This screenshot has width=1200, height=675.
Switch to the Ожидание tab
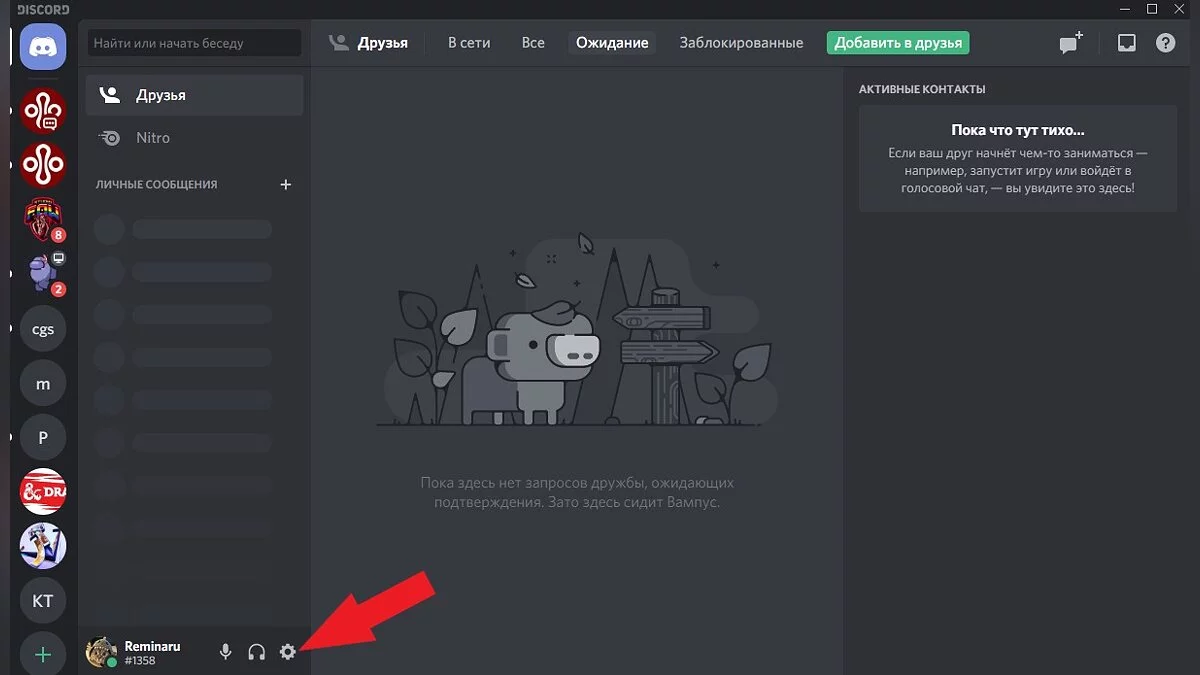point(612,43)
